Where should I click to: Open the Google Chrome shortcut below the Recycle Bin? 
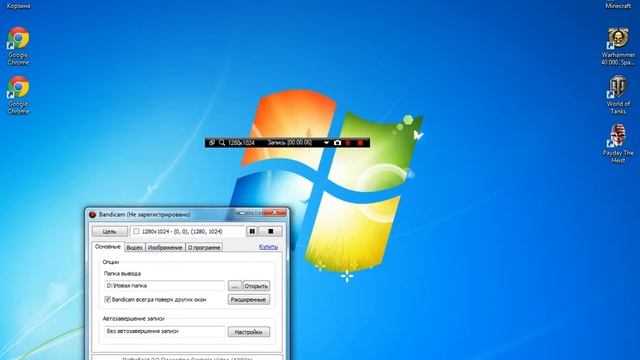(x=18, y=46)
